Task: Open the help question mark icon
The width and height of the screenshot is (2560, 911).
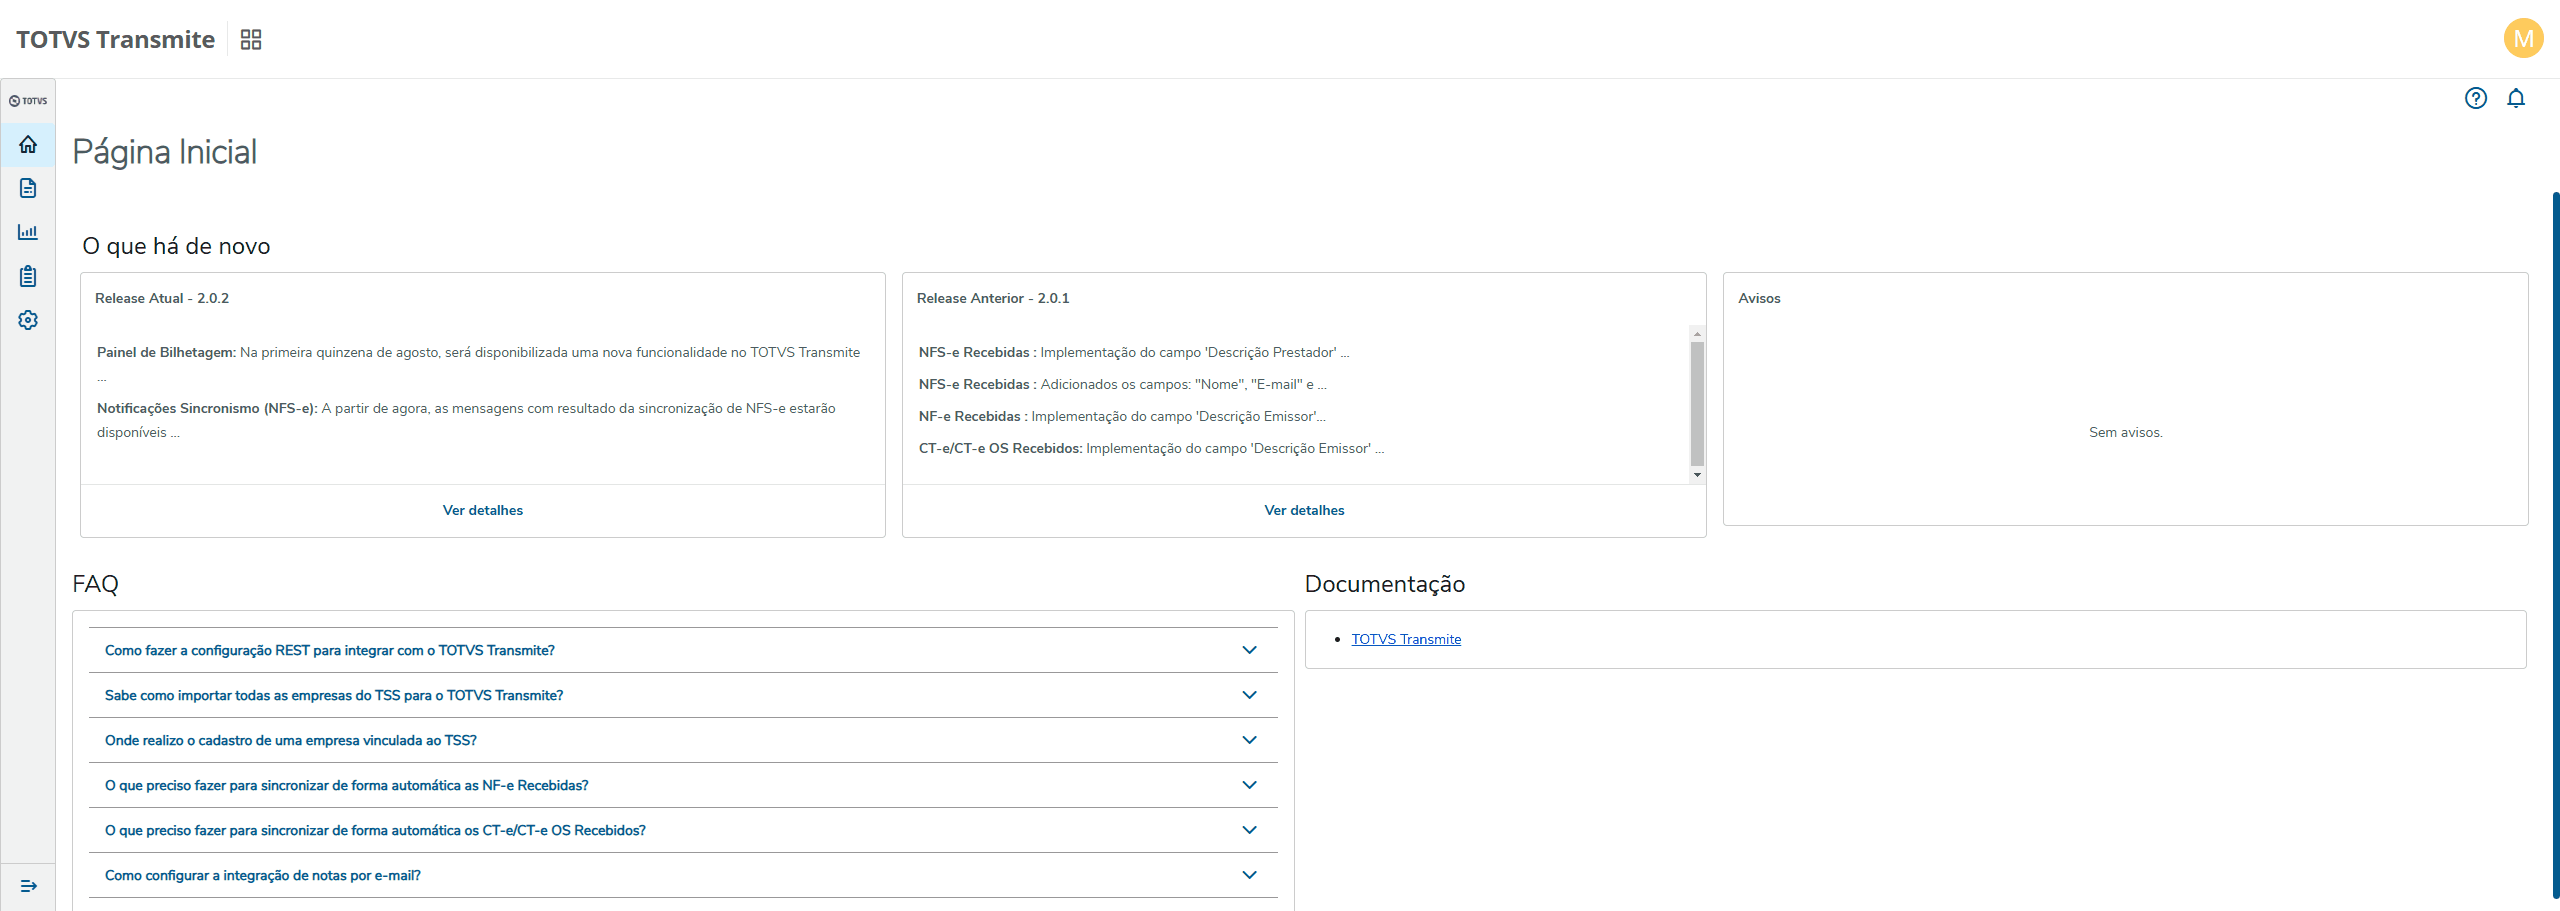Action: [2476, 98]
